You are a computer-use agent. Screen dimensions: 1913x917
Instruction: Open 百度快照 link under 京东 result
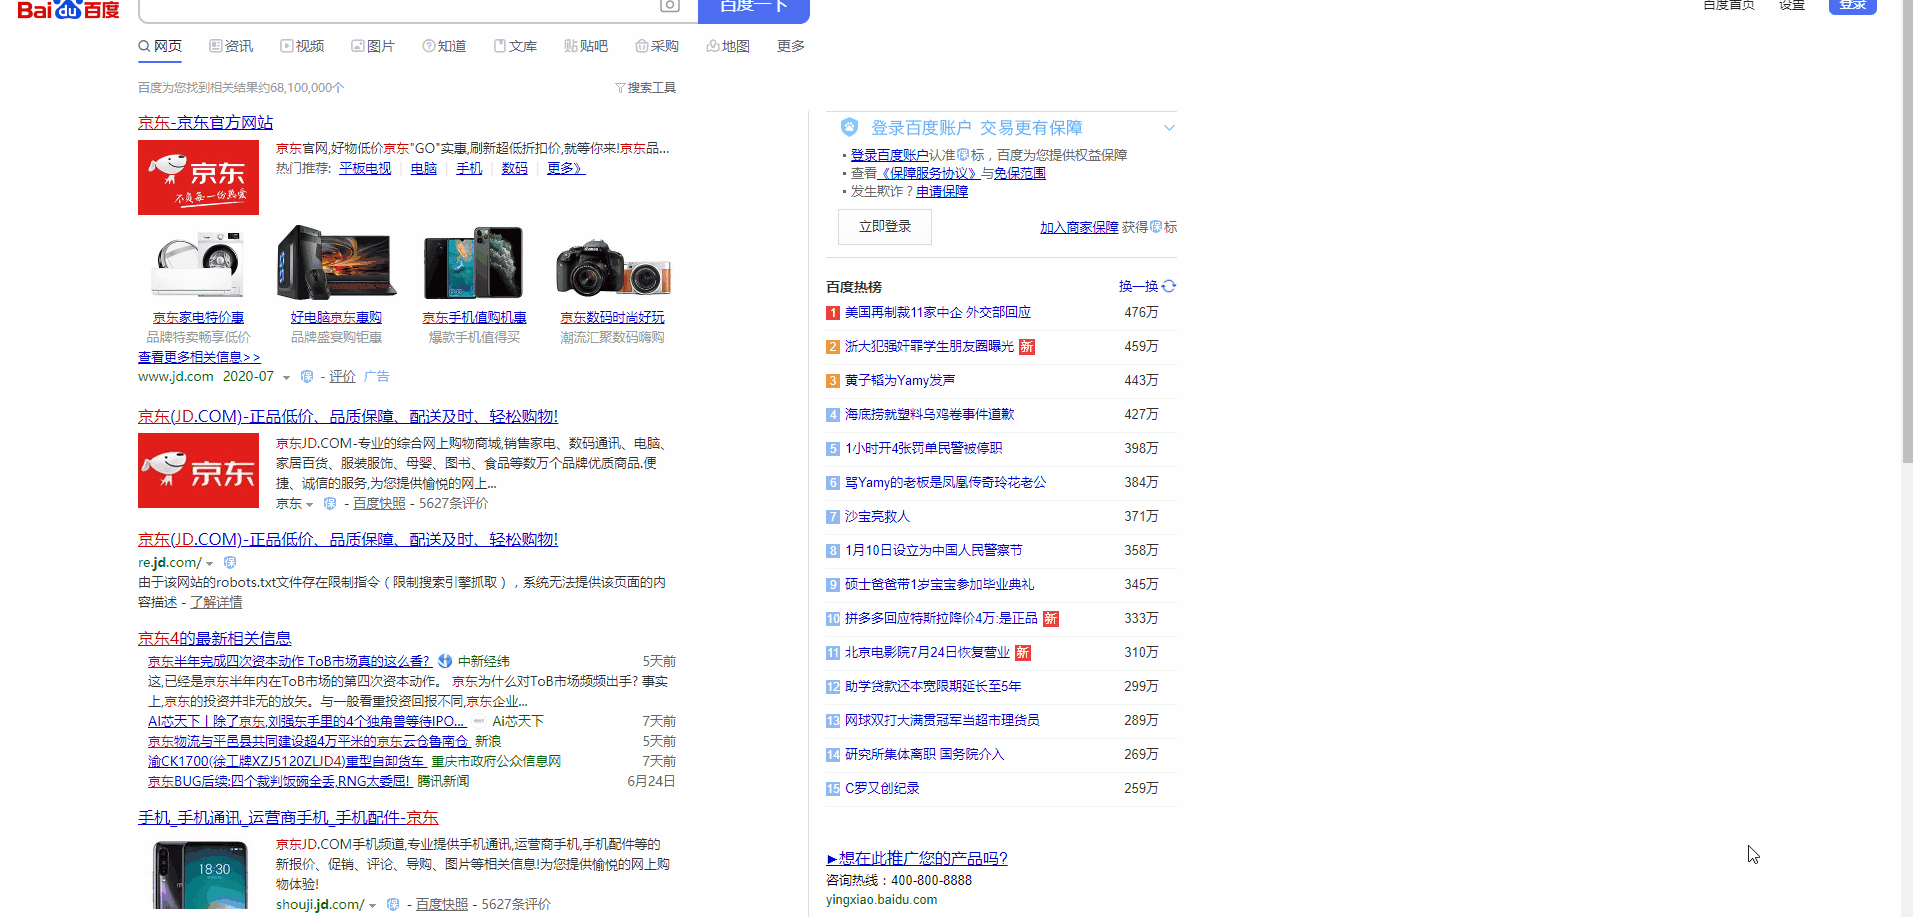pyautogui.click(x=379, y=503)
